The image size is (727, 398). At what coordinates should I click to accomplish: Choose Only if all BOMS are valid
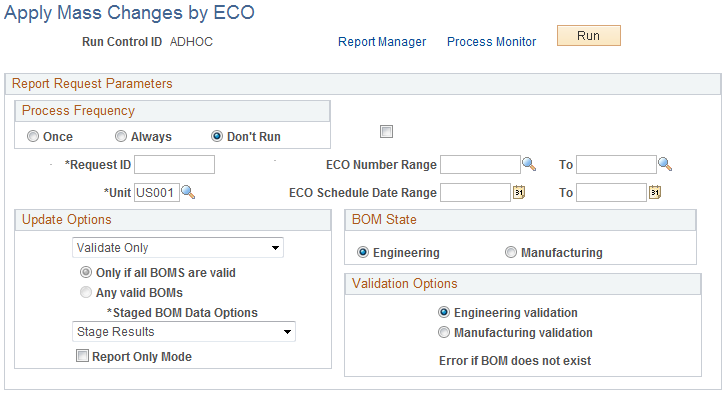(x=86, y=272)
